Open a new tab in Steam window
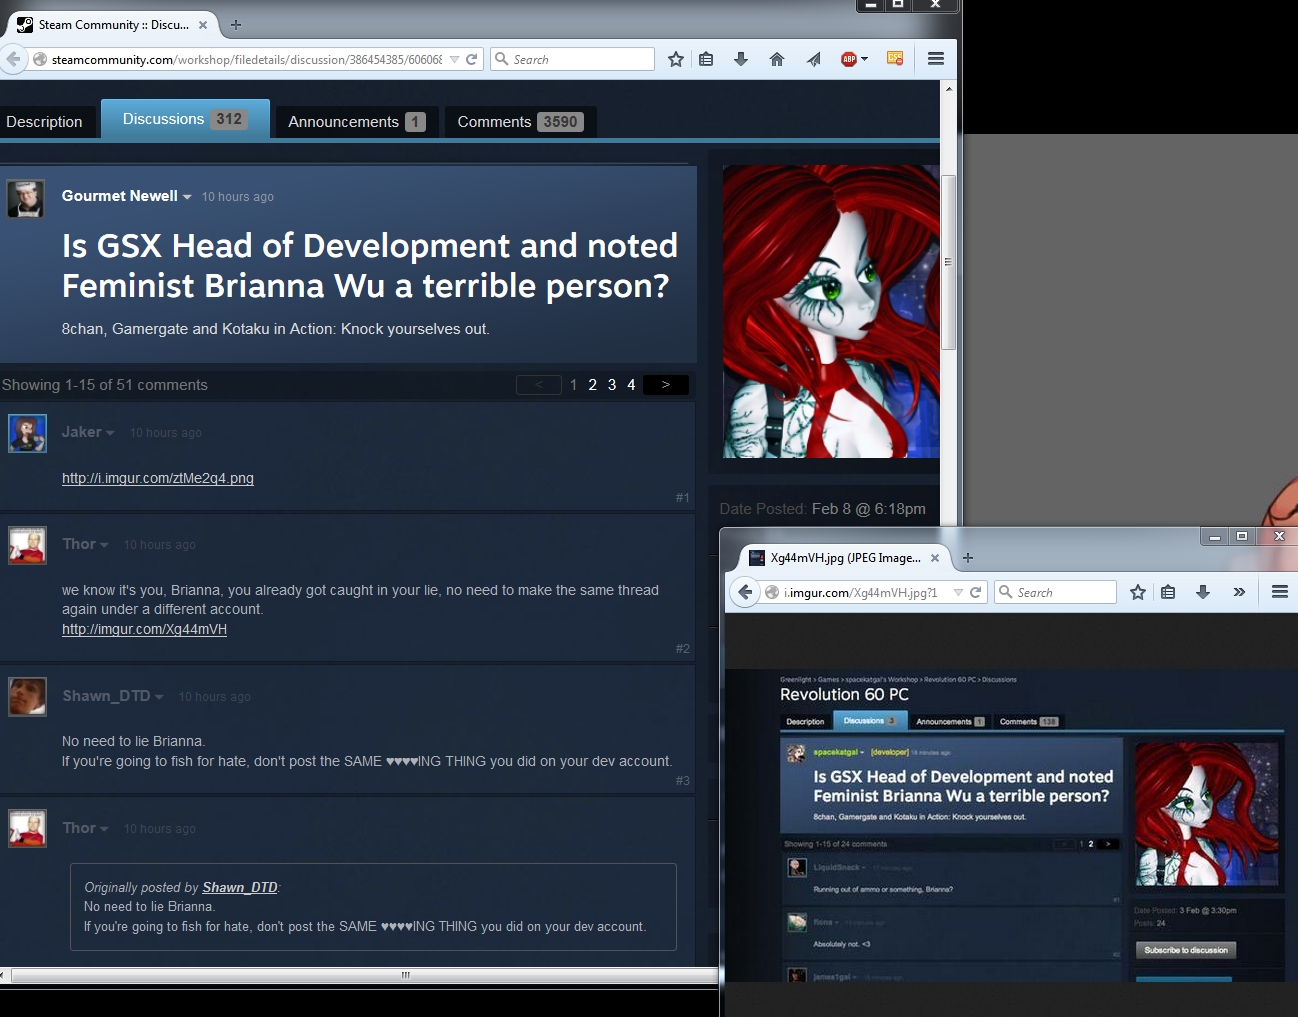Screen dimensions: 1298x1017 (x=236, y=25)
